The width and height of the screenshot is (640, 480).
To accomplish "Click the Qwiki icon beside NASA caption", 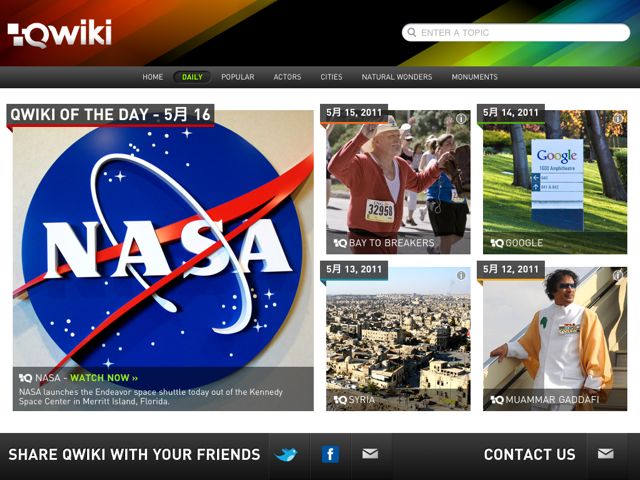I will (25, 378).
